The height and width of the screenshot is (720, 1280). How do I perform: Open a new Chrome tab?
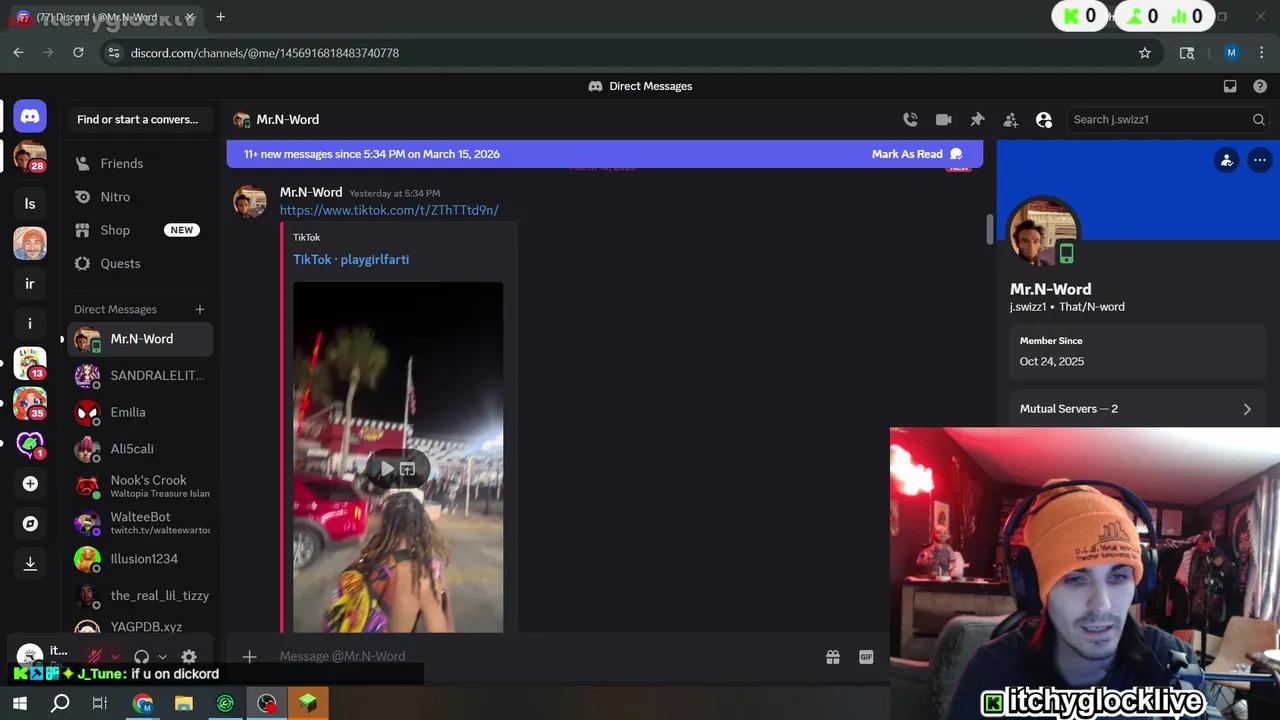pos(220,17)
